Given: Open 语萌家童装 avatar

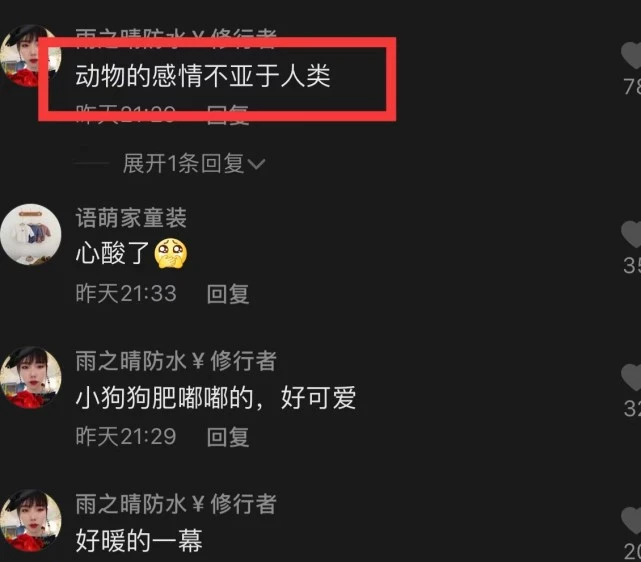Looking at the screenshot, I should point(31,234).
